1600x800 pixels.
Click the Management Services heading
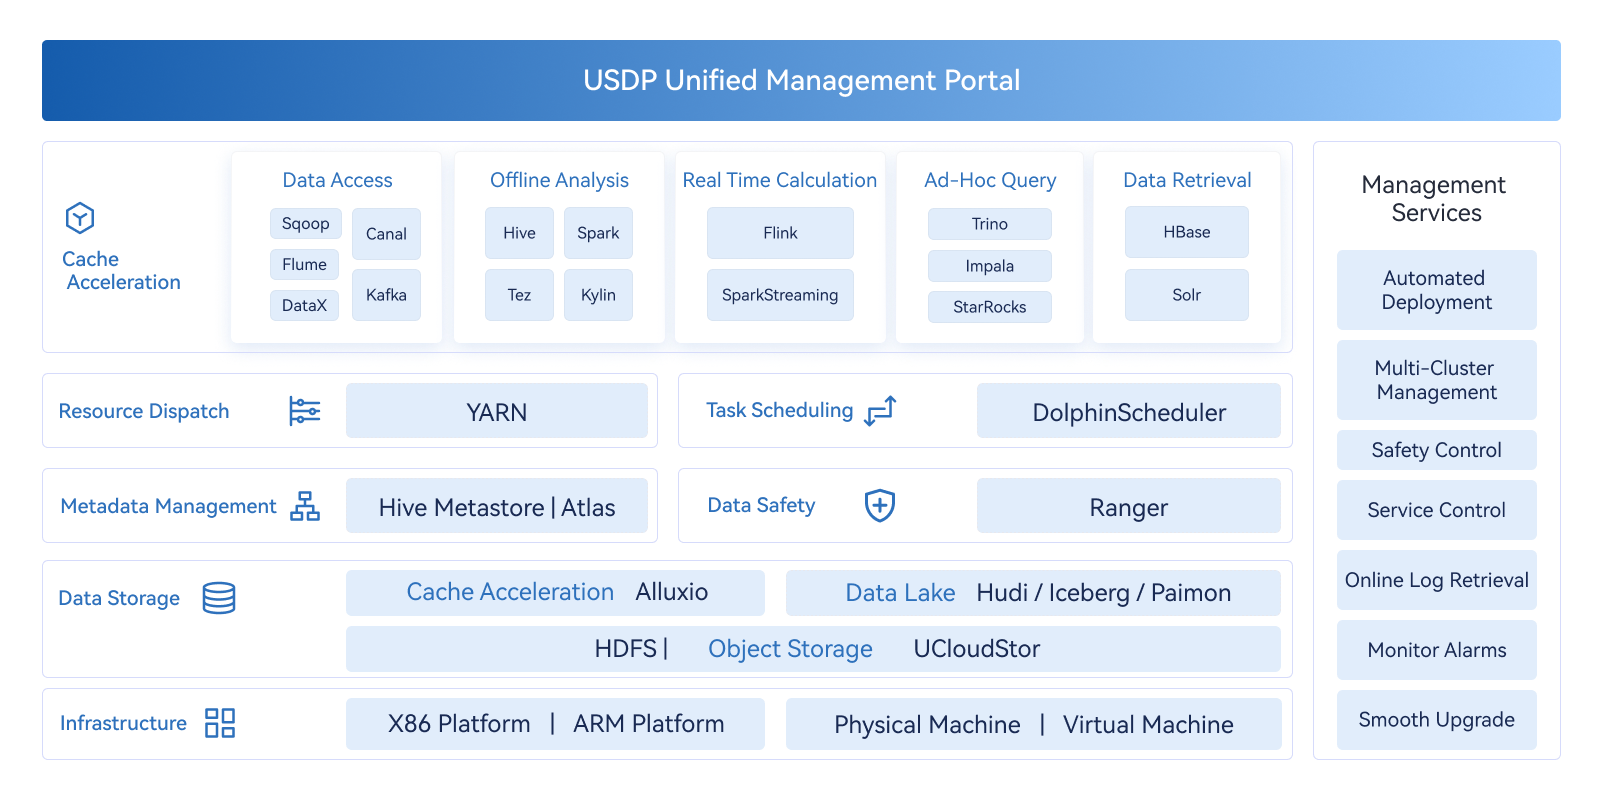pyautogui.click(x=1435, y=199)
